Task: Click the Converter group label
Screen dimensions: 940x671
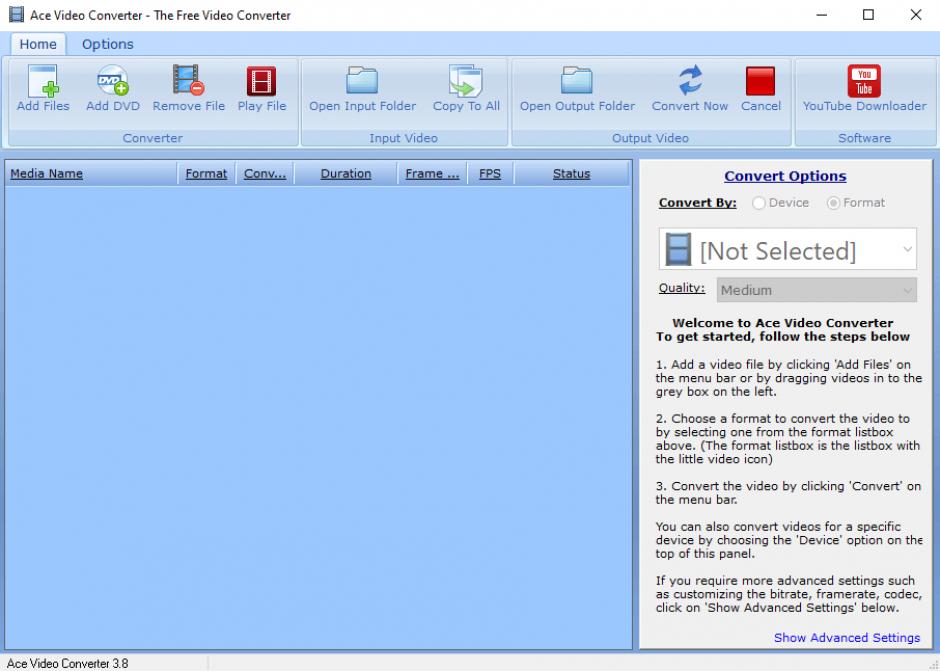Action: (153, 138)
